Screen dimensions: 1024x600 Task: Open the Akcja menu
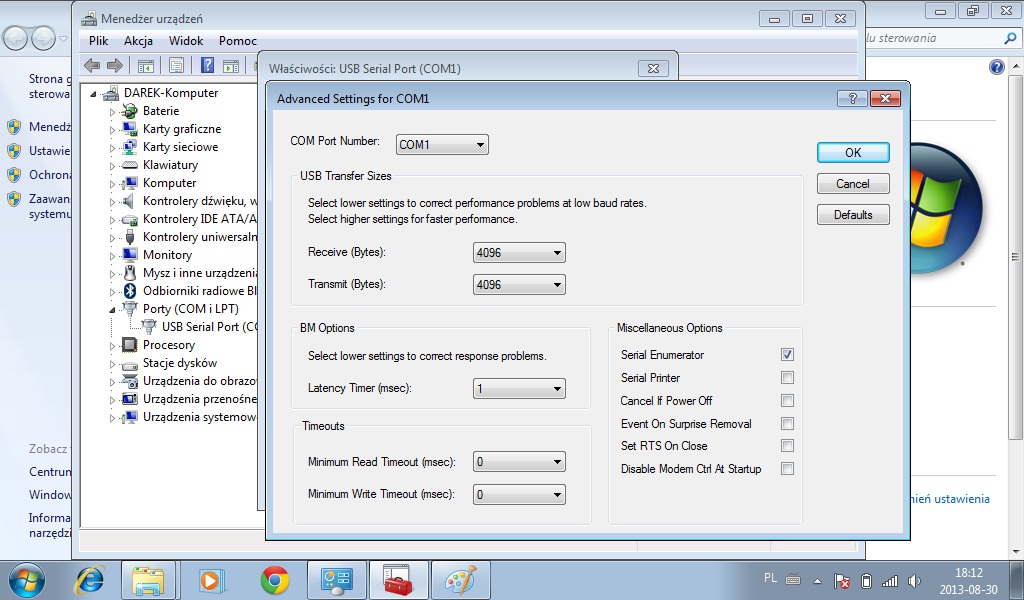coord(138,40)
